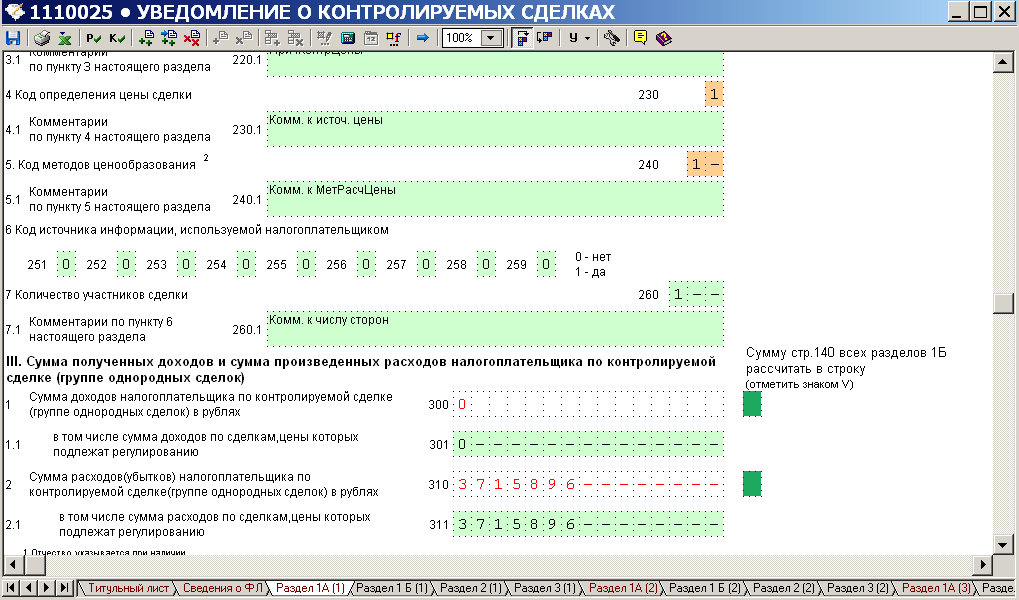Viewport: 1019px width, 600px height.
Task: Click the greyed add row icon
Action: click(272, 38)
